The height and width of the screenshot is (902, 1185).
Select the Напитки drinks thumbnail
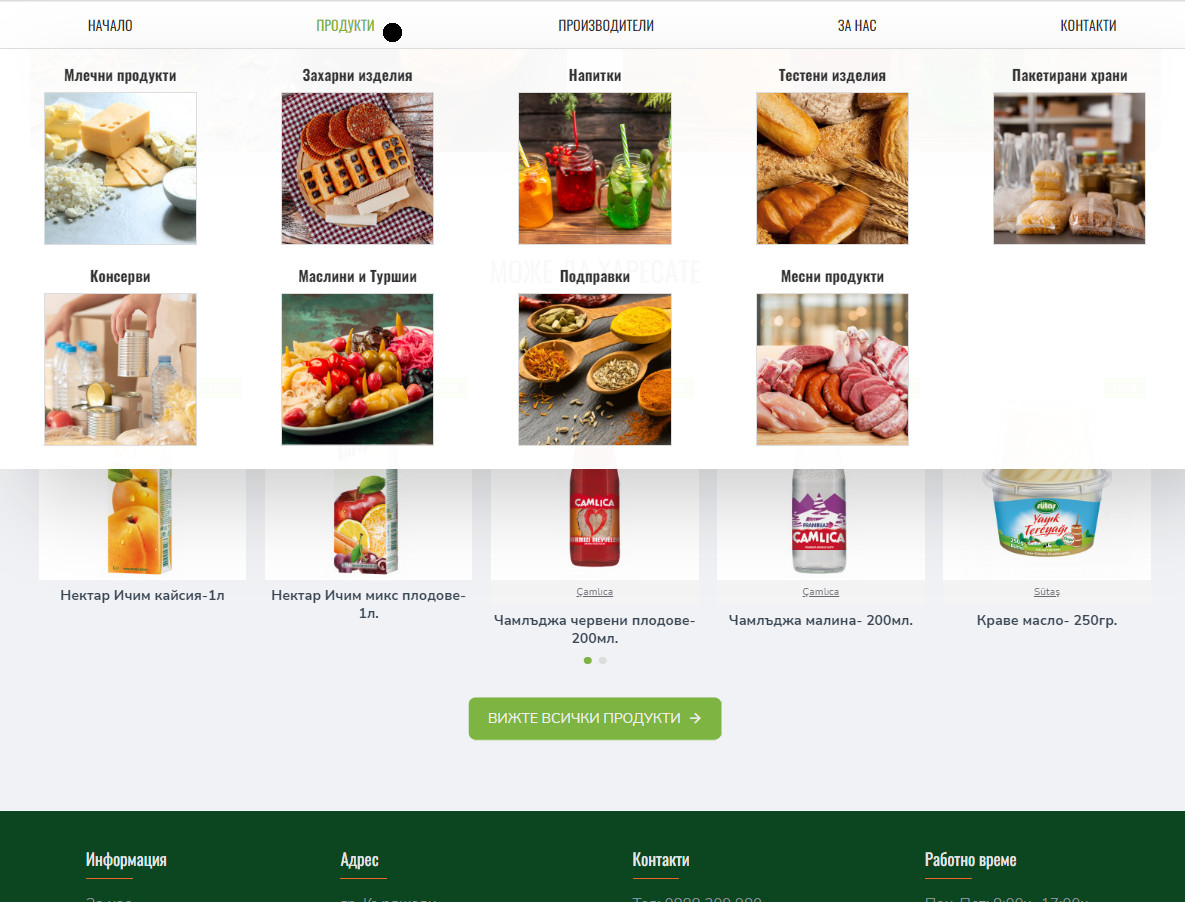tap(595, 168)
